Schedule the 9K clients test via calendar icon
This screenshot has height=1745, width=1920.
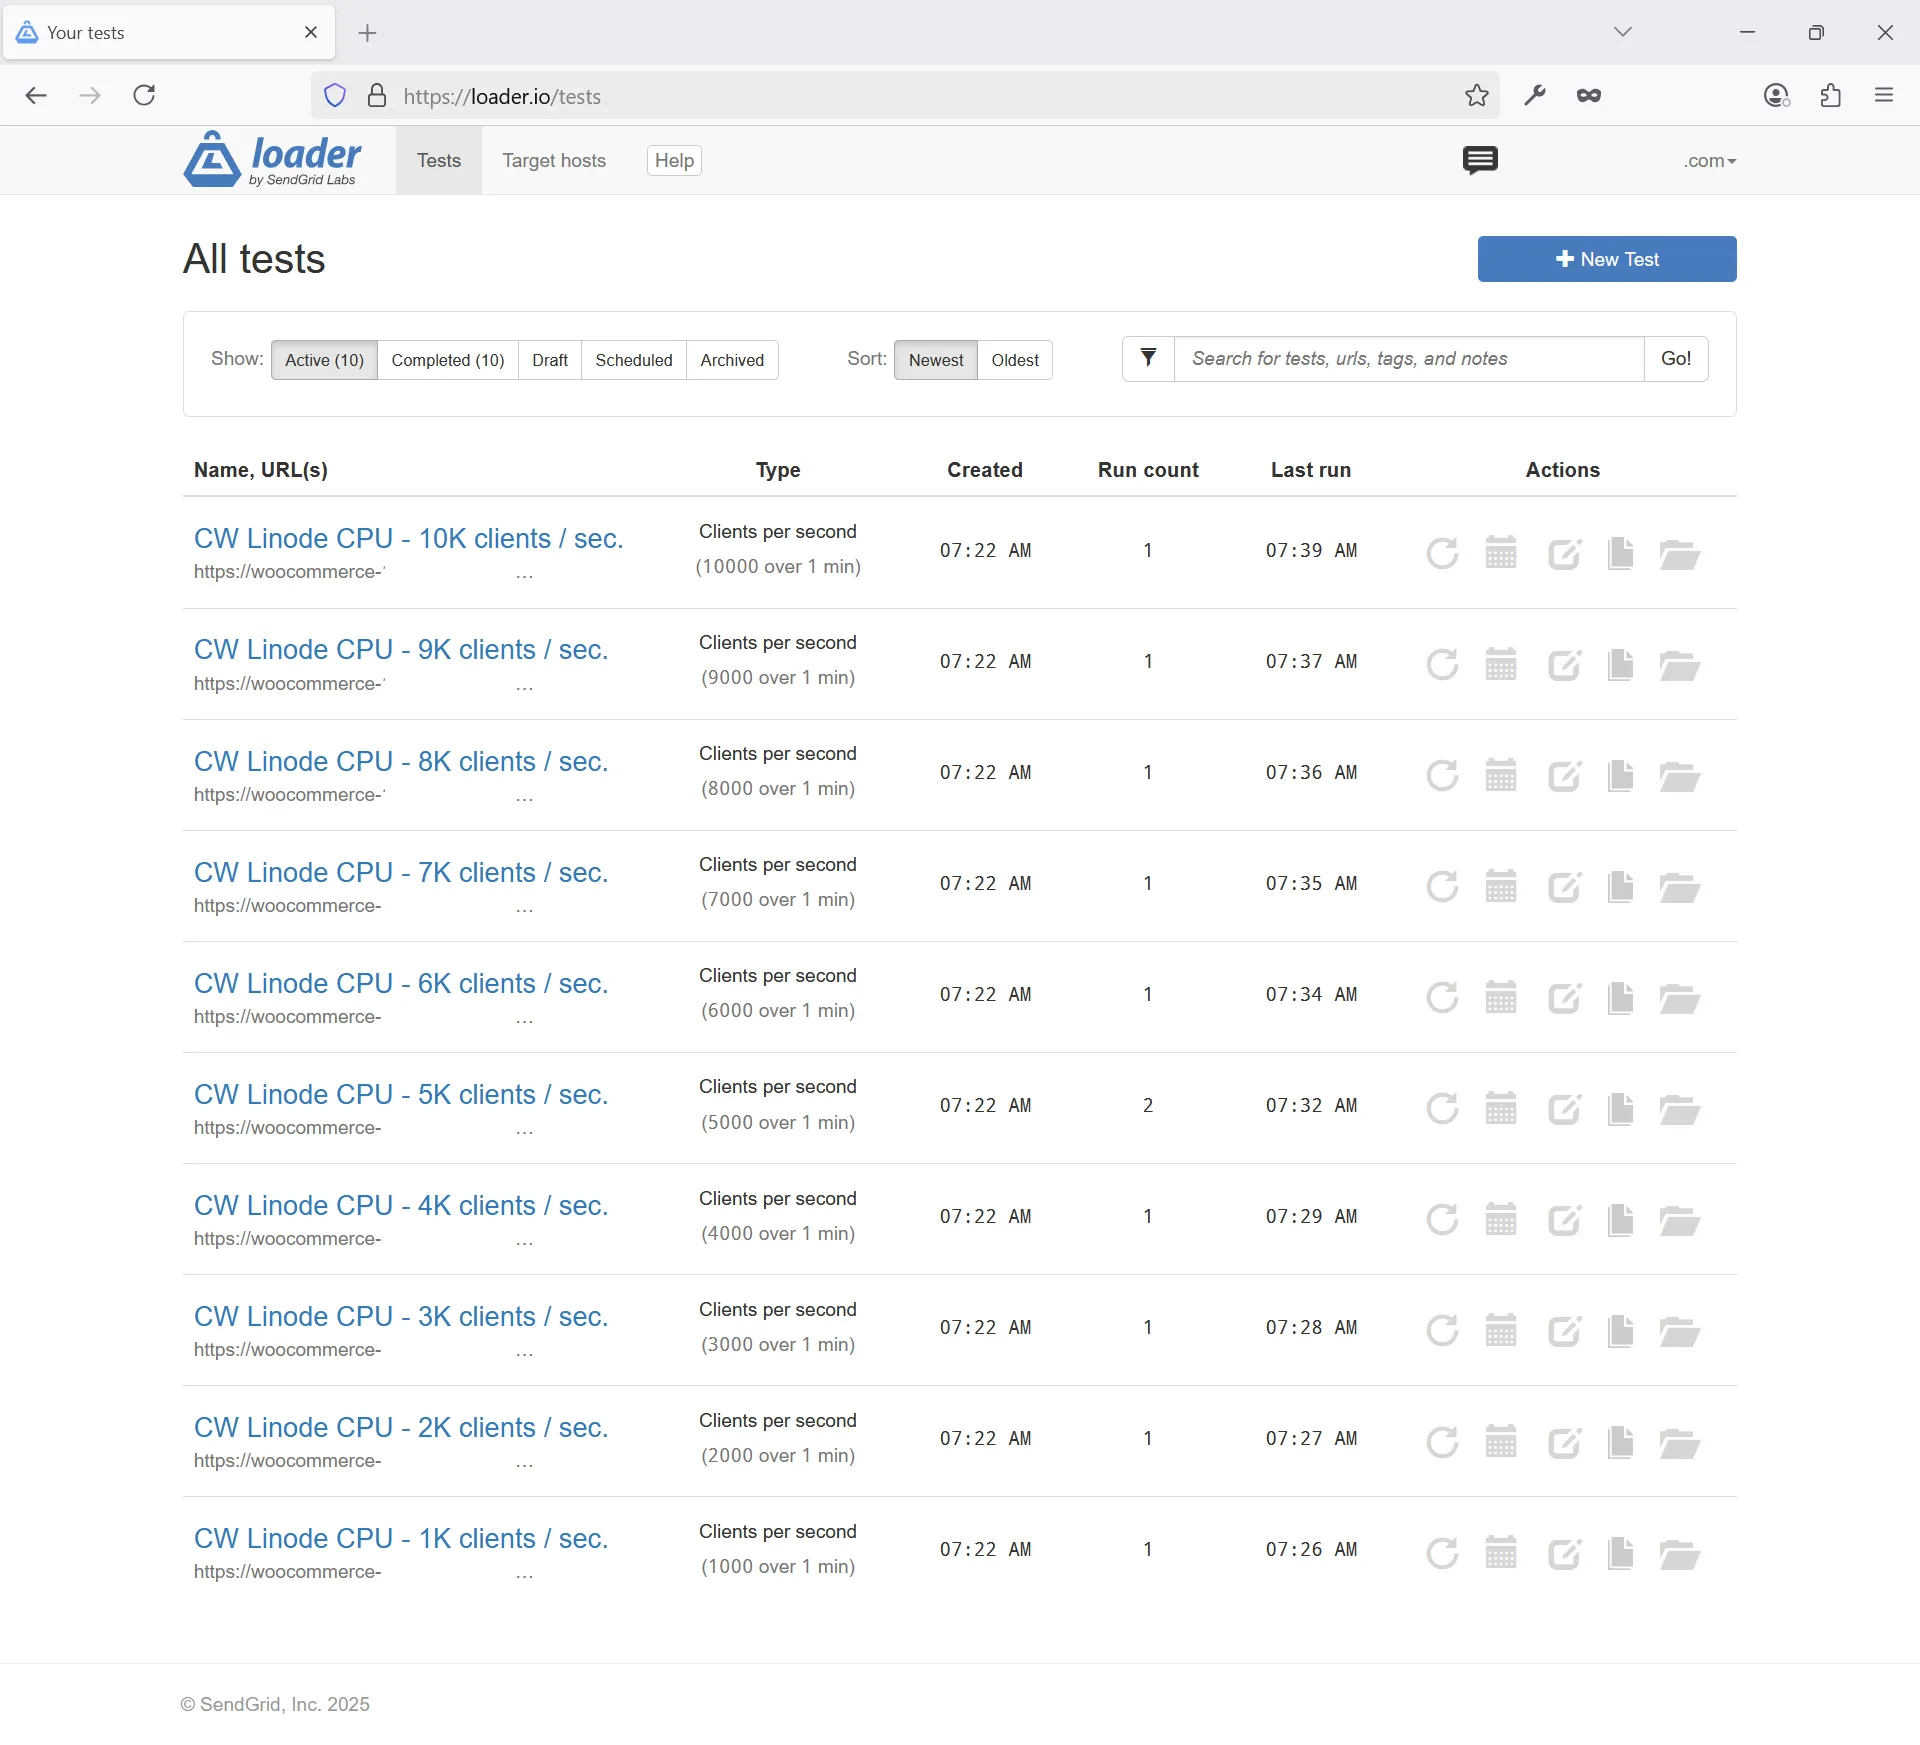click(1501, 663)
